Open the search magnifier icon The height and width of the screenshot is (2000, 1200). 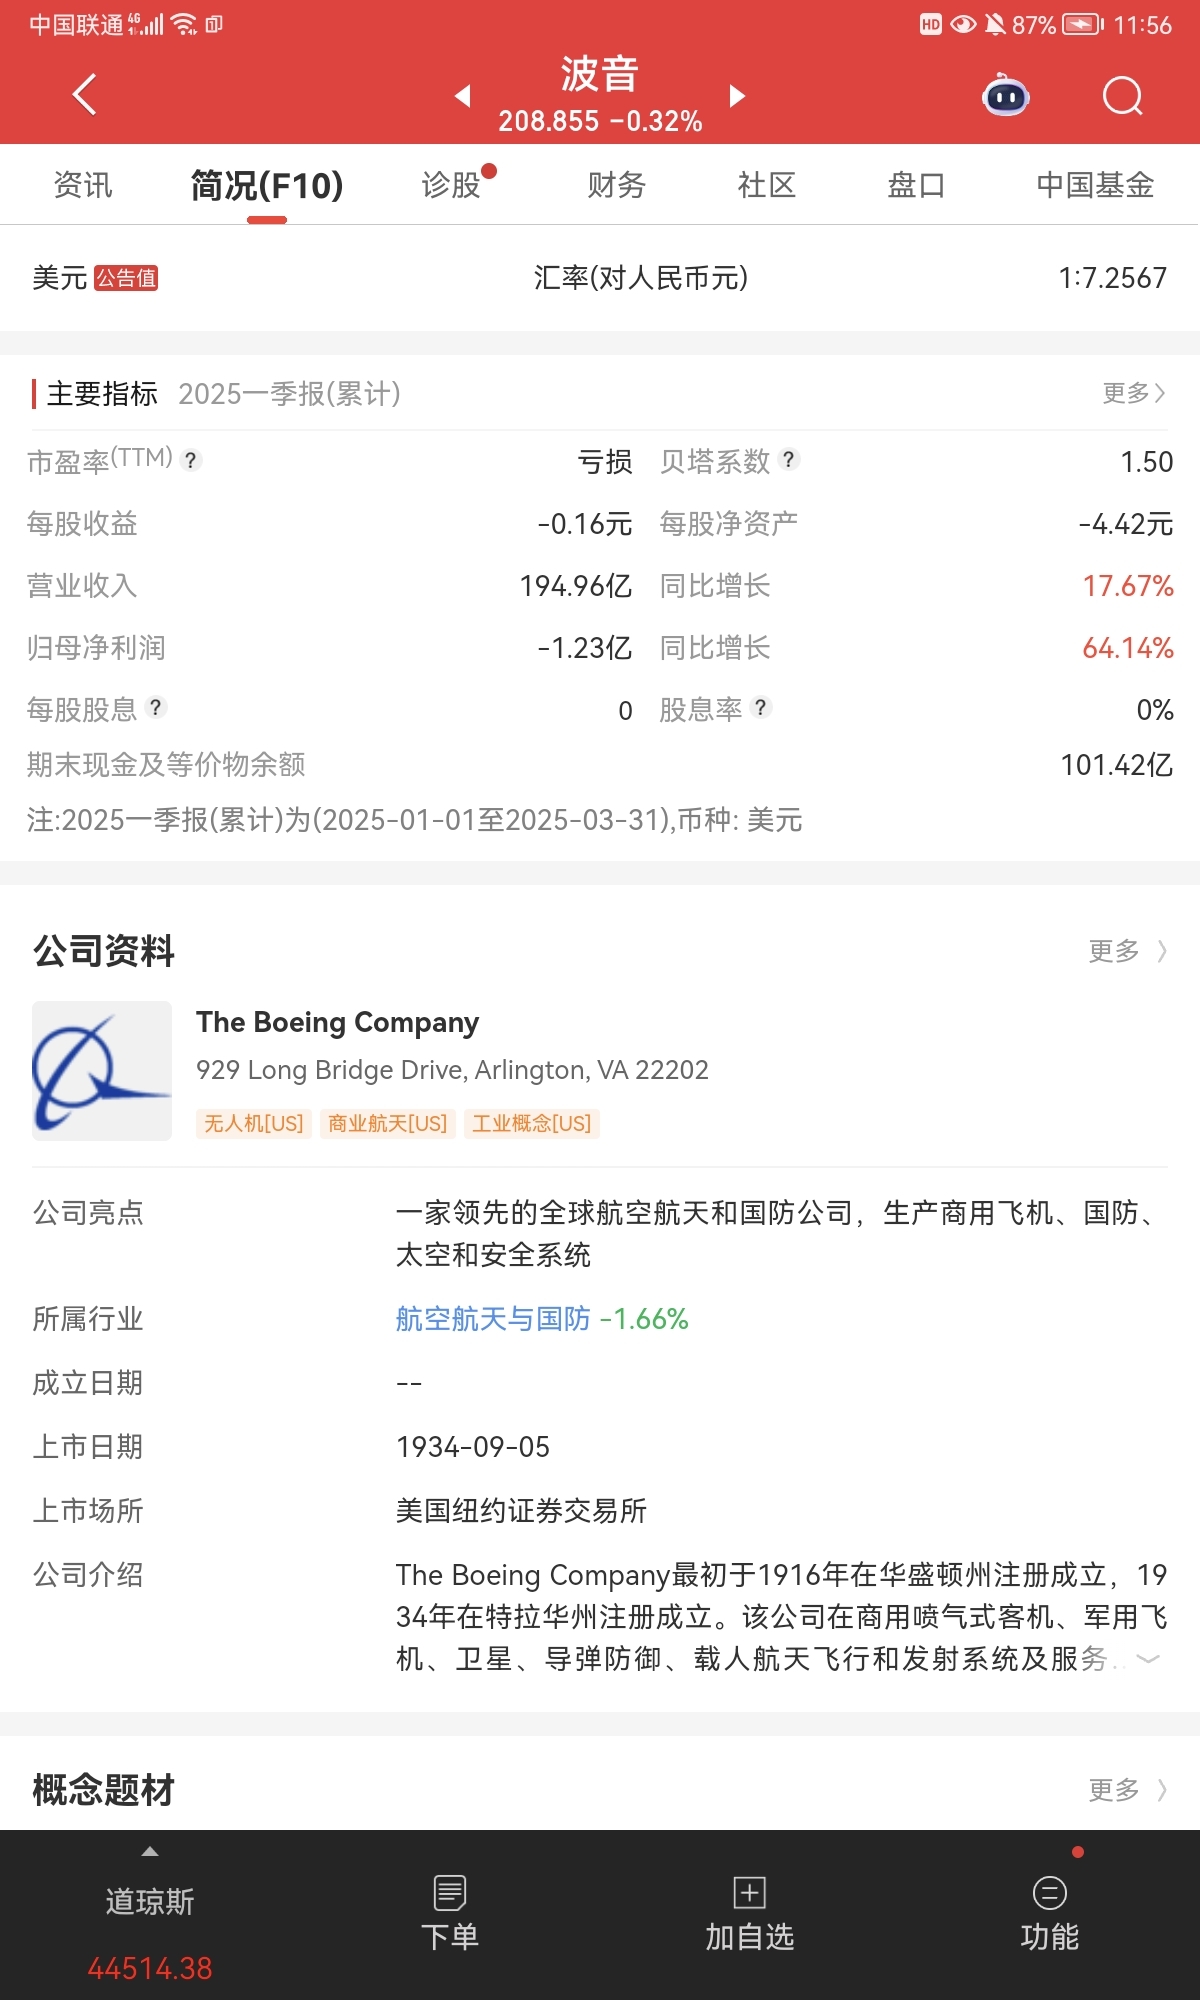tap(1122, 96)
